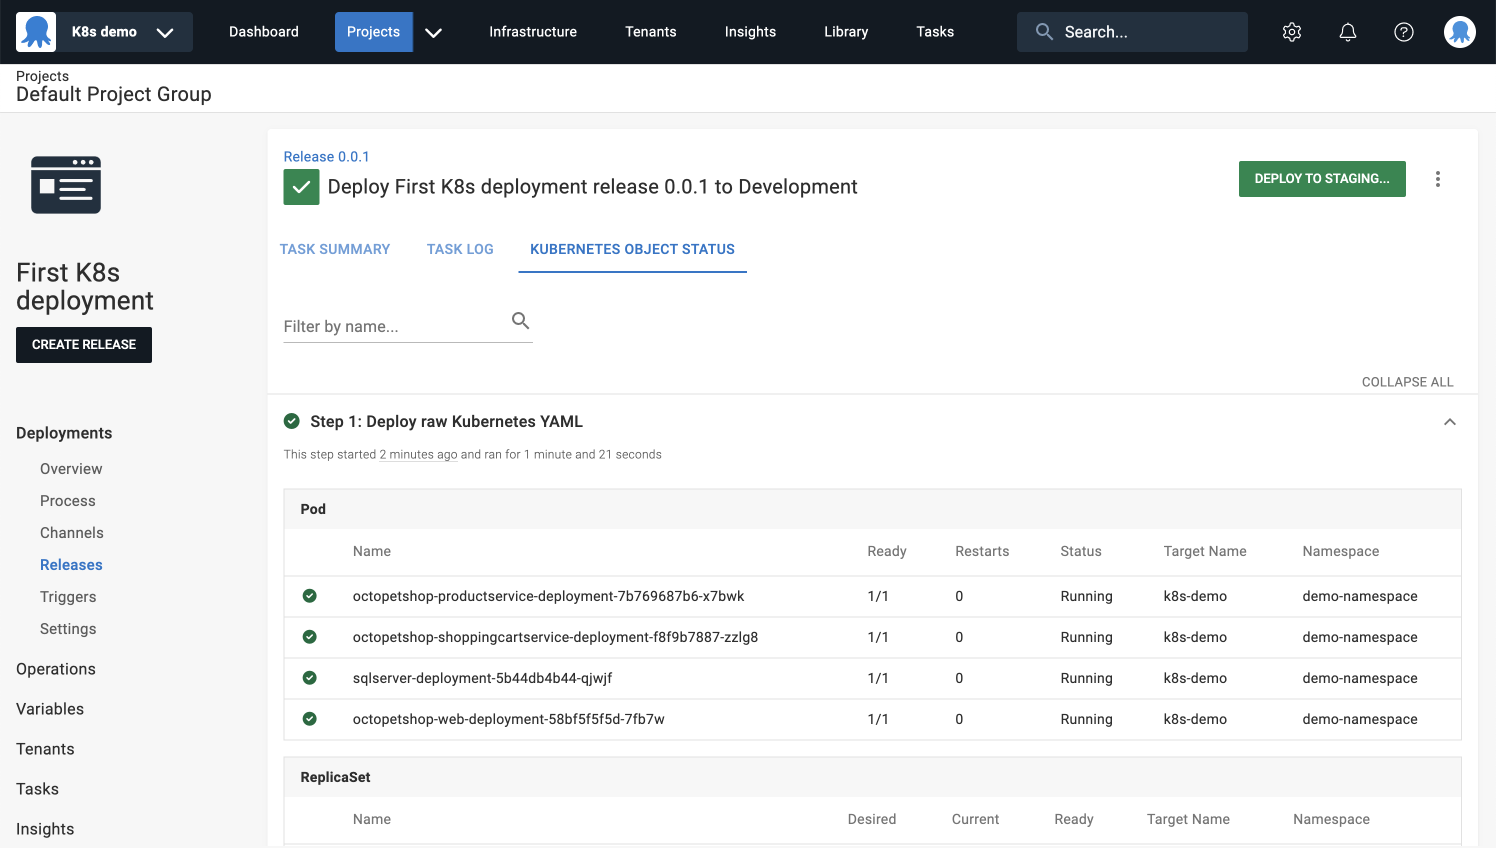Click the checkmark next to octopetshop-web-deployment pod
The height and width of the screenshot is (848, 1496).
pos(309,719)
